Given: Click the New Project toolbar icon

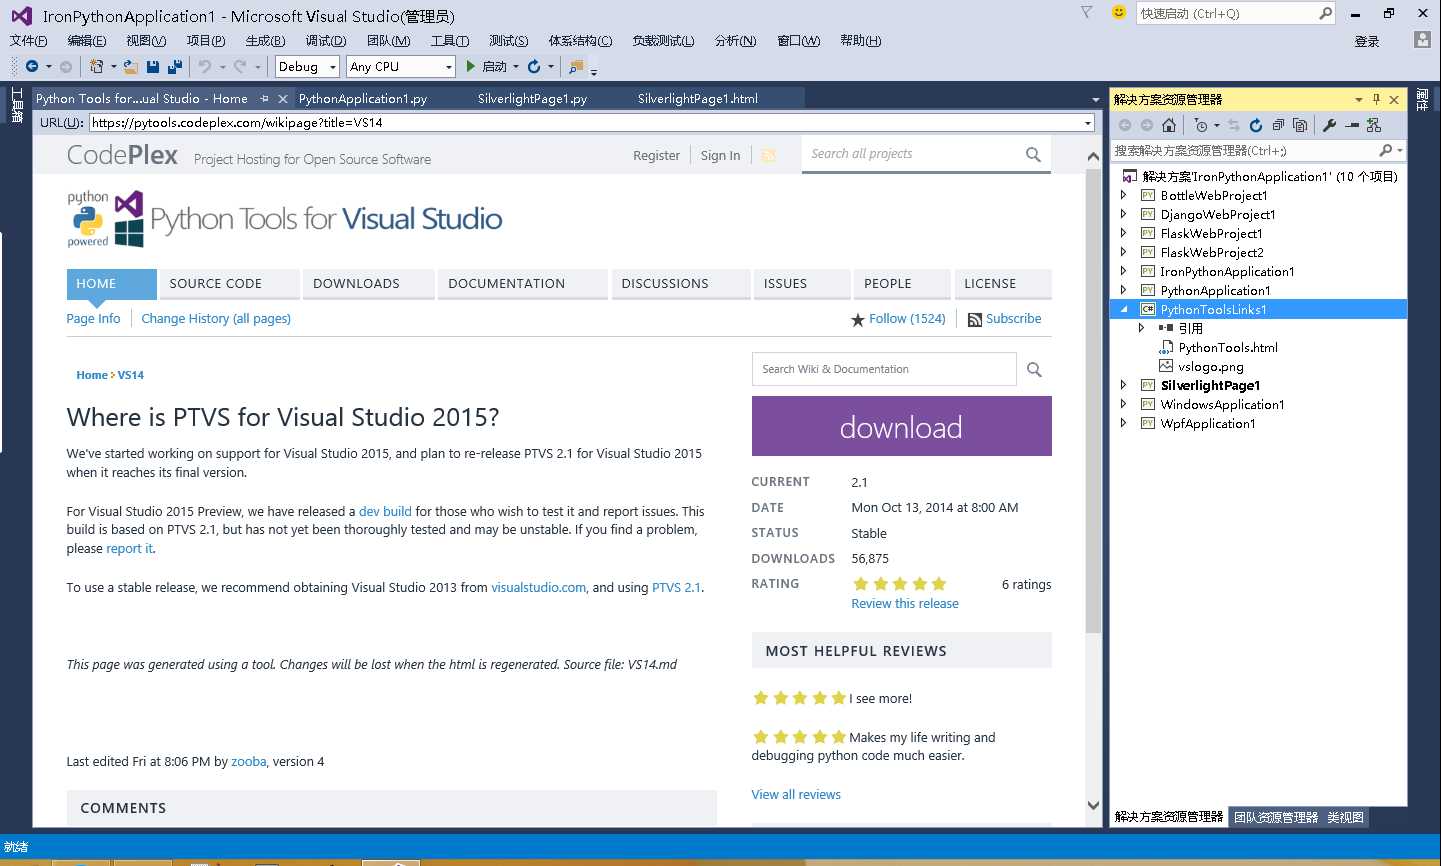Looking at the screenshot, I should [x=96, y=66].
